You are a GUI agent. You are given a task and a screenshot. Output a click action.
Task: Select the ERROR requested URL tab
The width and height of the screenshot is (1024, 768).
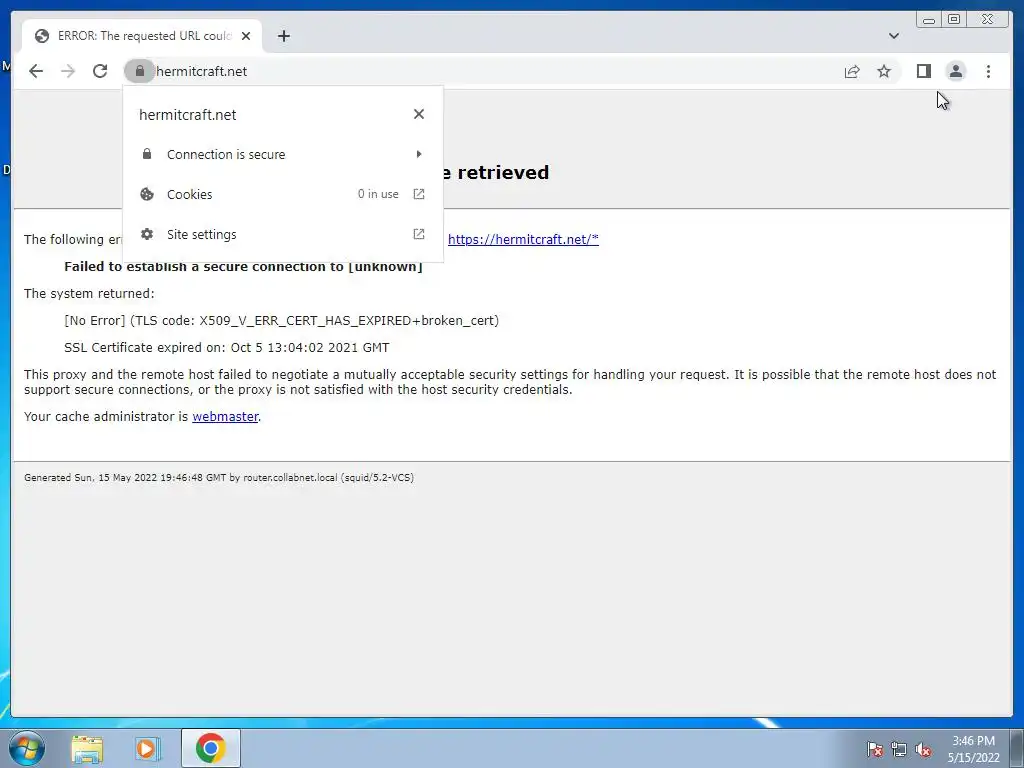(x=142, y=36)
